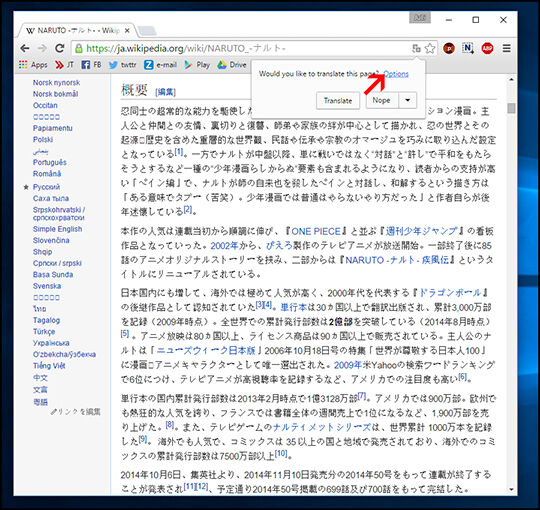
Task: Open the Basa Sunda language link
Action: pos(53,274)
